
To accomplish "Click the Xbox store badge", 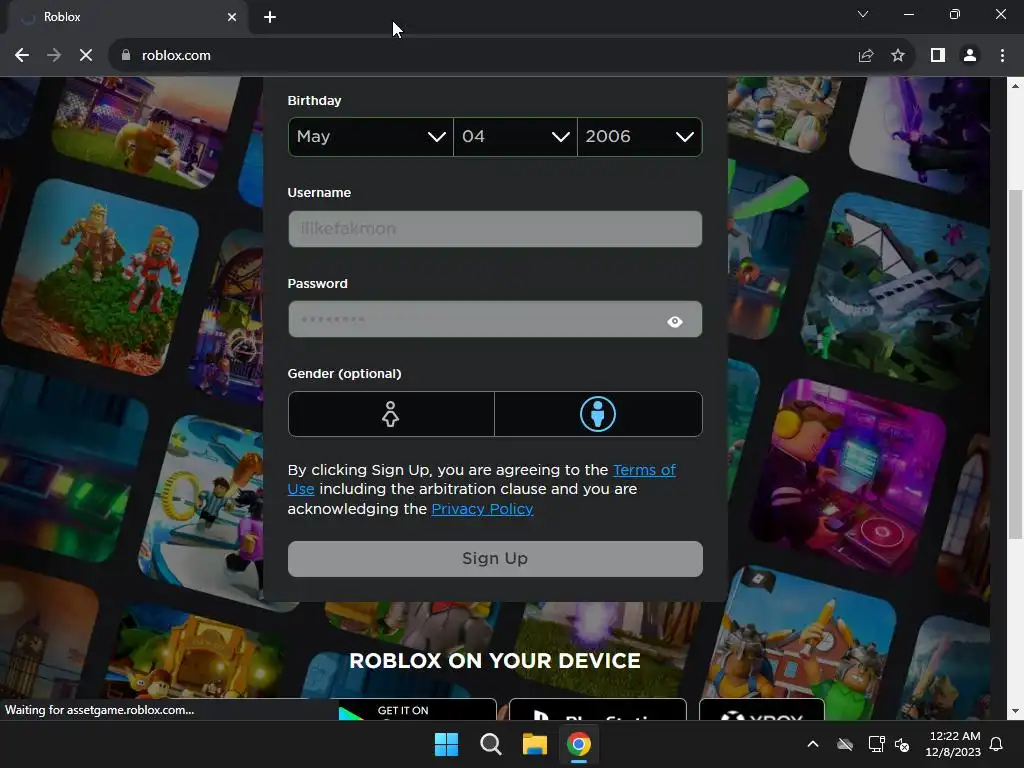I will 761,709.
